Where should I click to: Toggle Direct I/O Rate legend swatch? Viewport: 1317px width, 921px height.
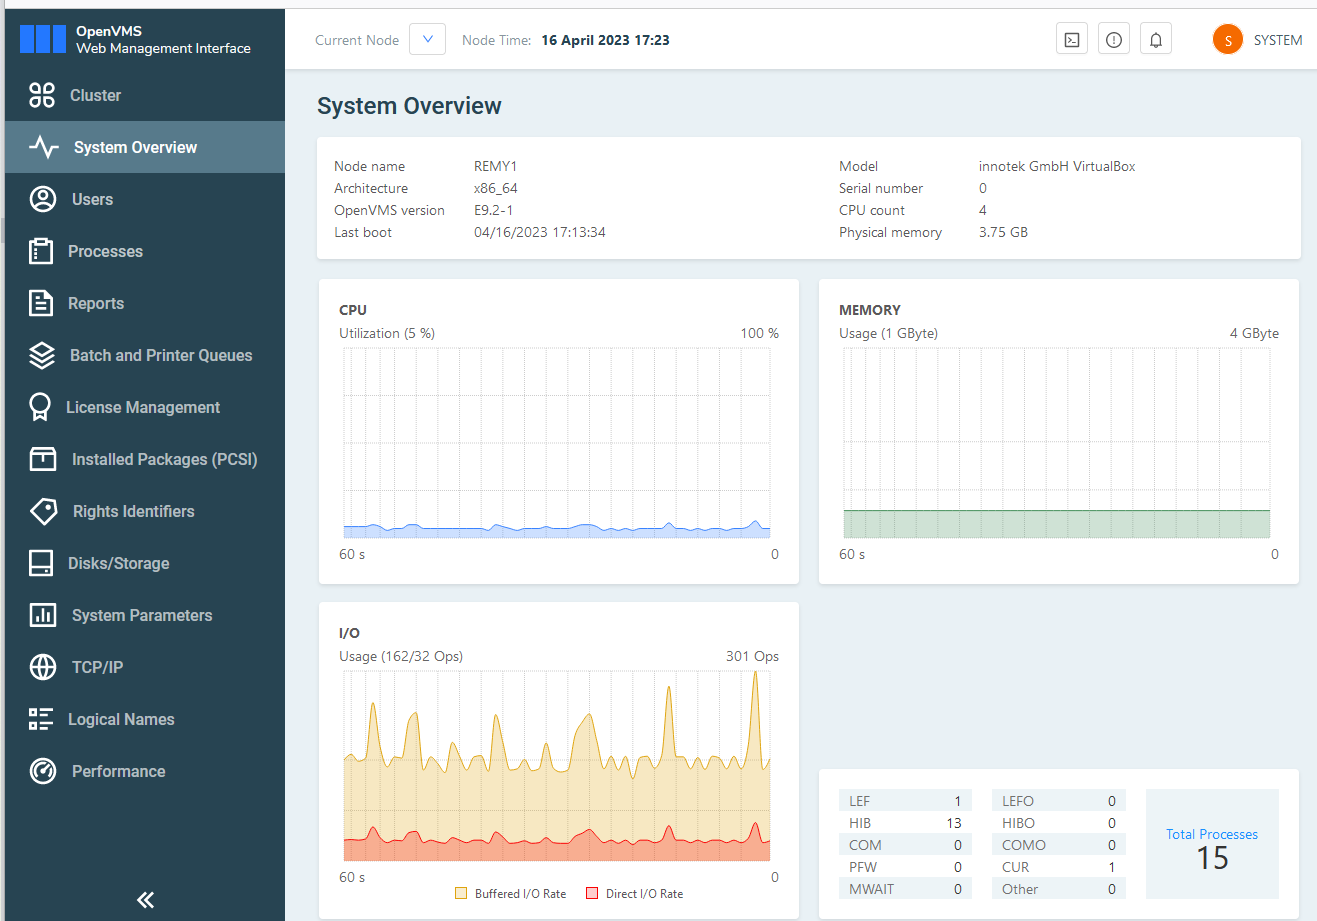pos(592,894)
